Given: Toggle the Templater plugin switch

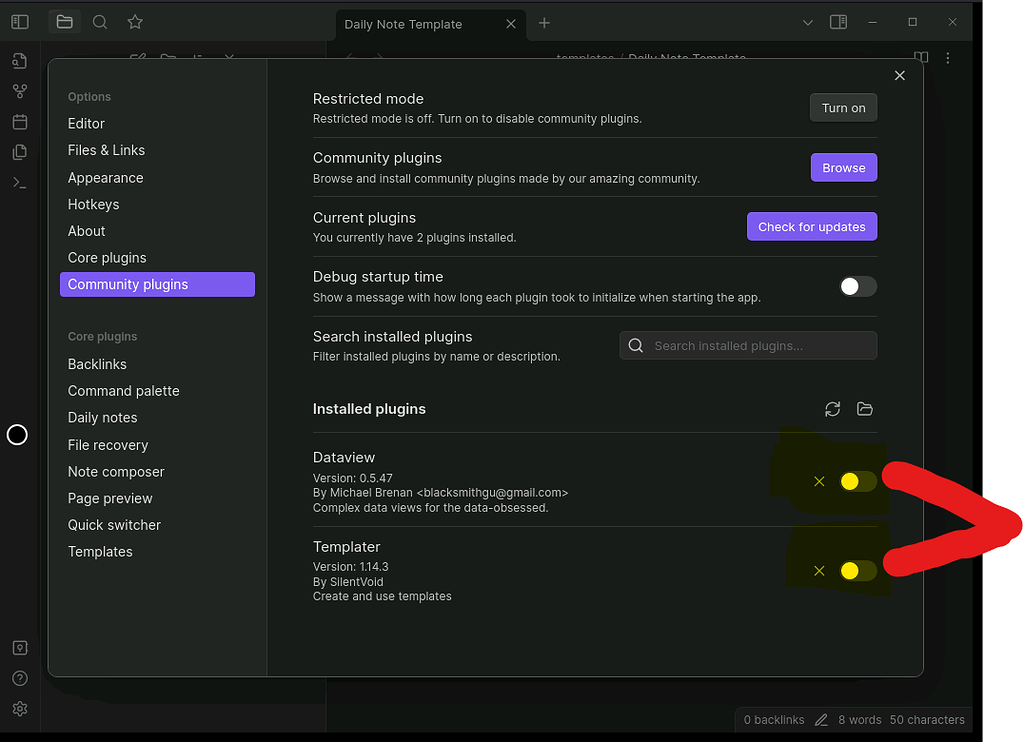Looking at the screenshot, I should coord(858,571).
